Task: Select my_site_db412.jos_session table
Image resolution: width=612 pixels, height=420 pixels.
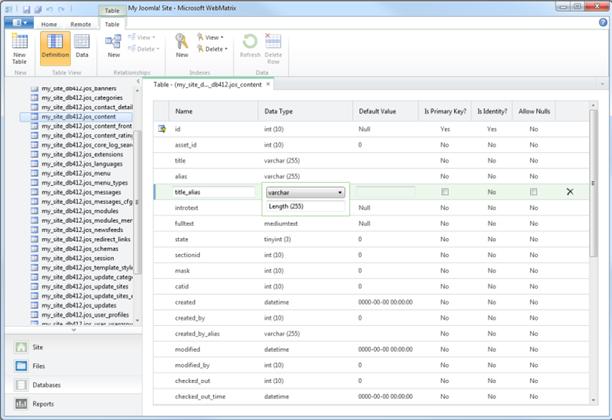Action: coord(78,258)
